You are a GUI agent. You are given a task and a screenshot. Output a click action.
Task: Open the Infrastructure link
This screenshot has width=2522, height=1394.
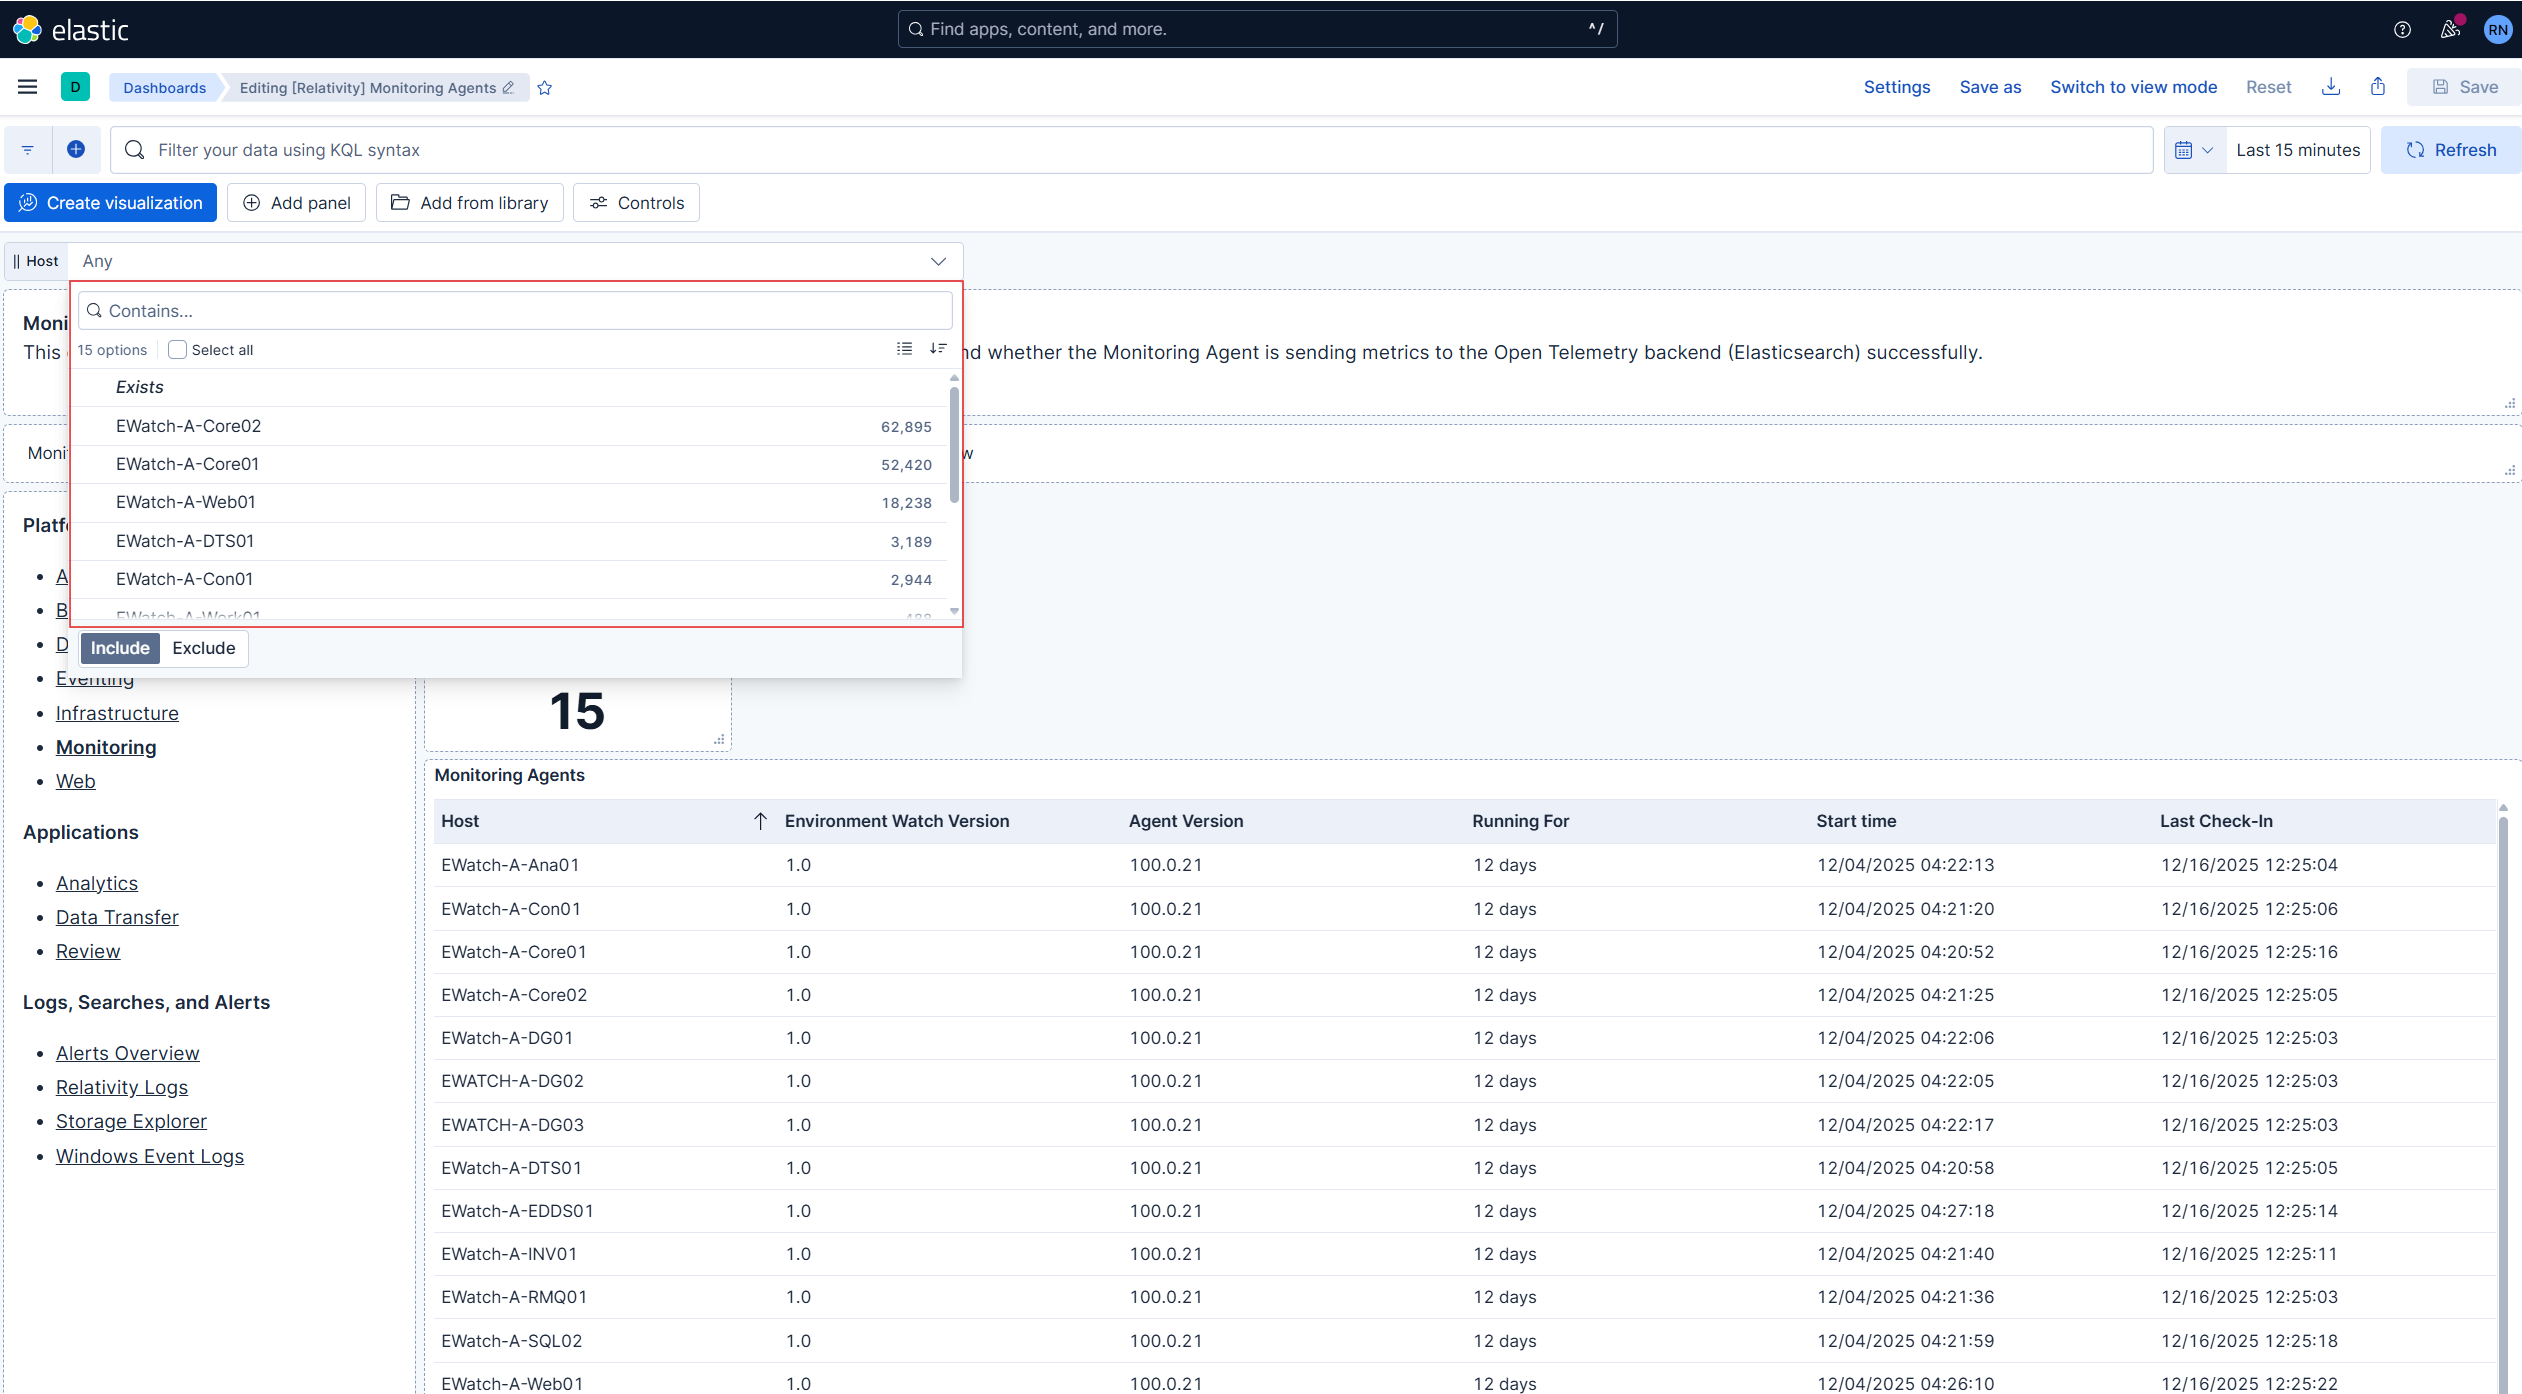117,713
